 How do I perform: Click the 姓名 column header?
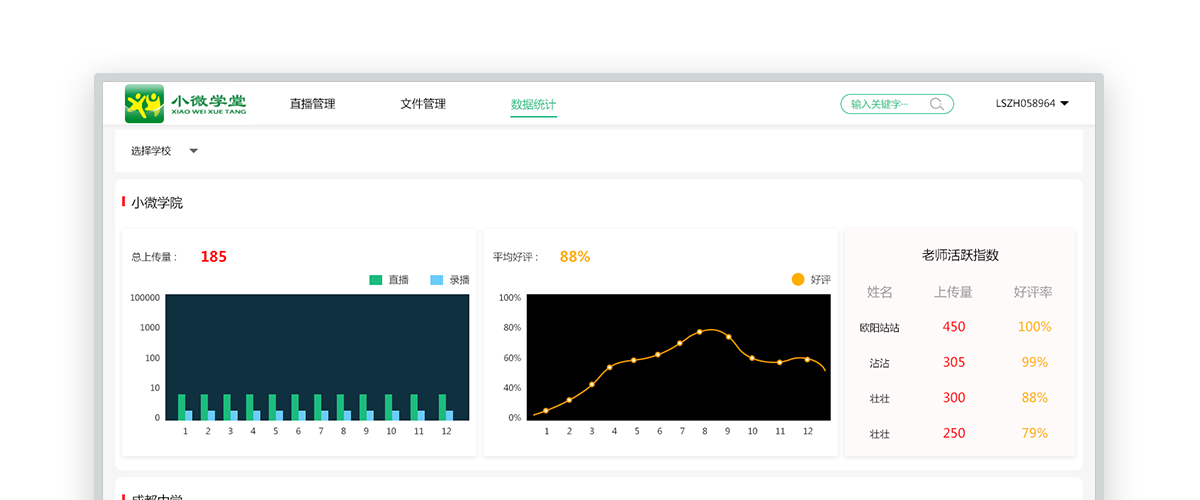click(x=880, y=292)
